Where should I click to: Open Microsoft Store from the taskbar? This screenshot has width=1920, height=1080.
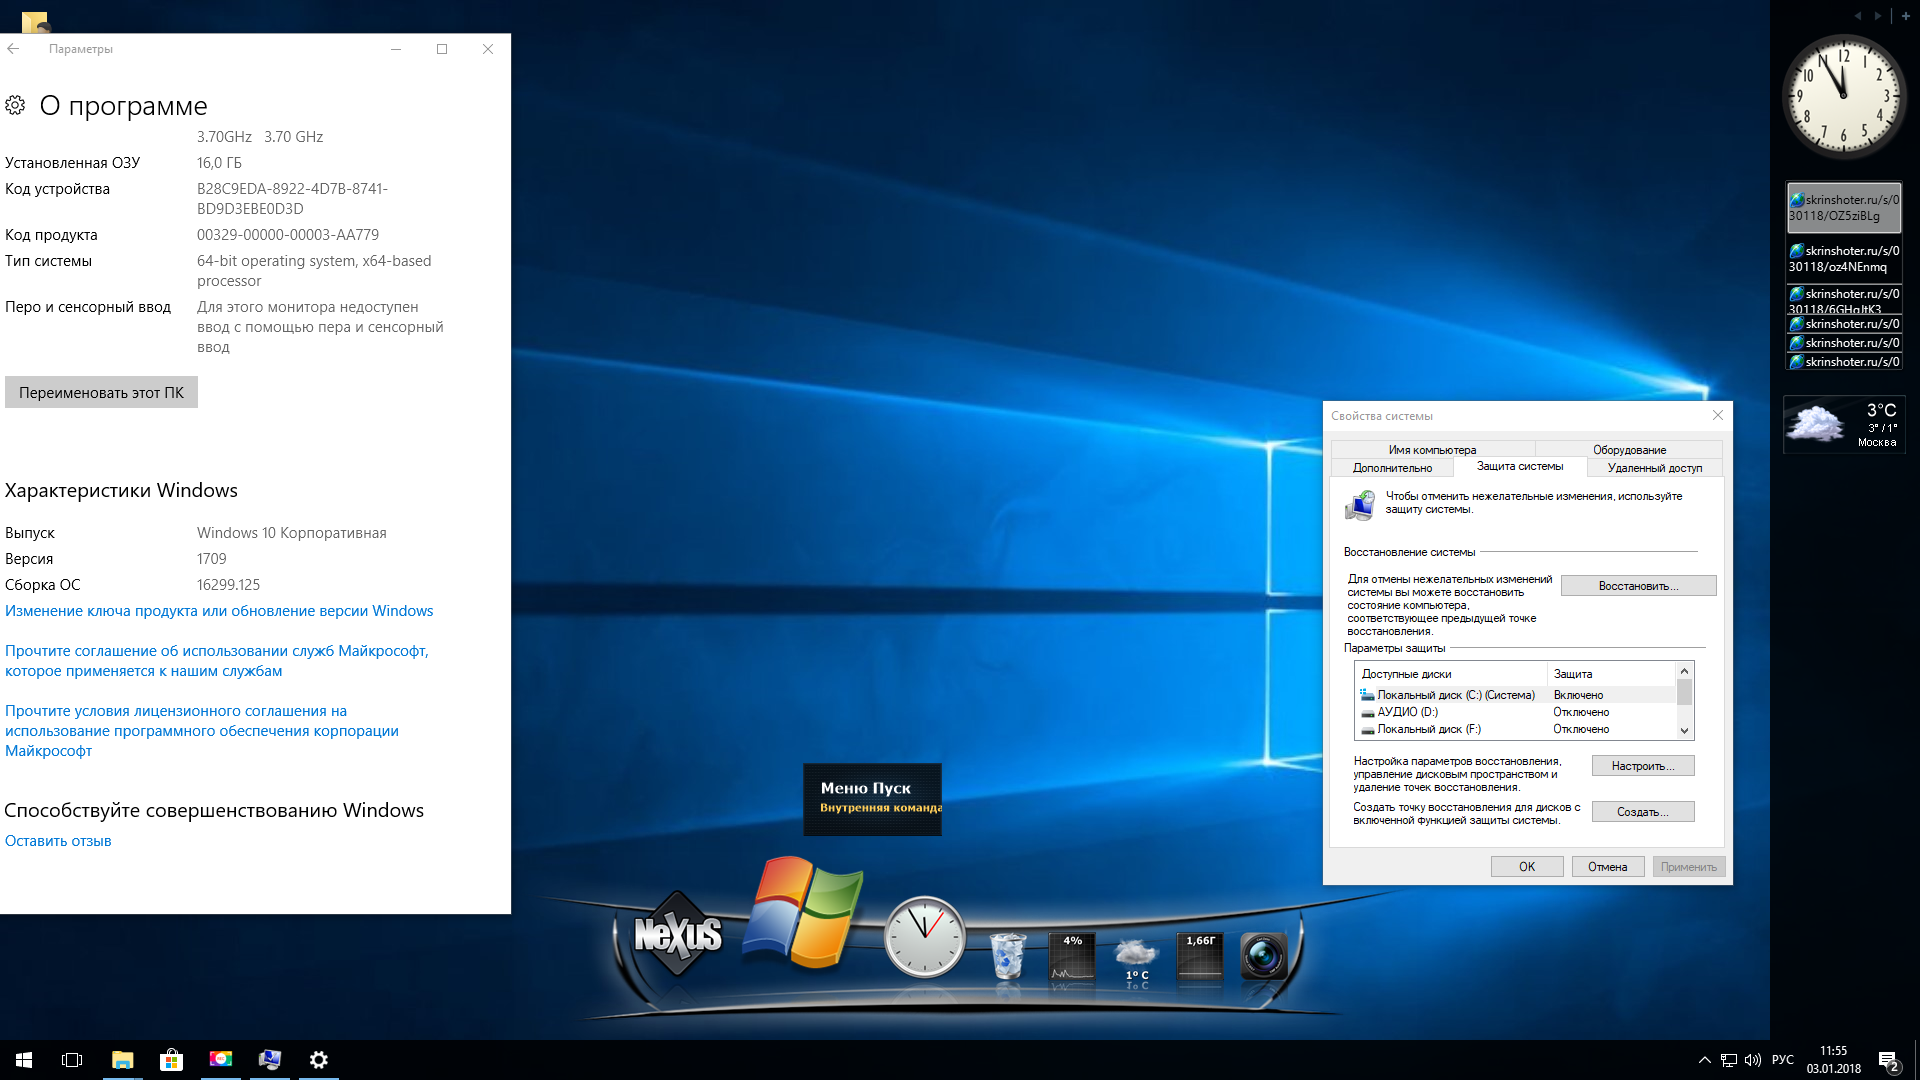click(171, 1060)
